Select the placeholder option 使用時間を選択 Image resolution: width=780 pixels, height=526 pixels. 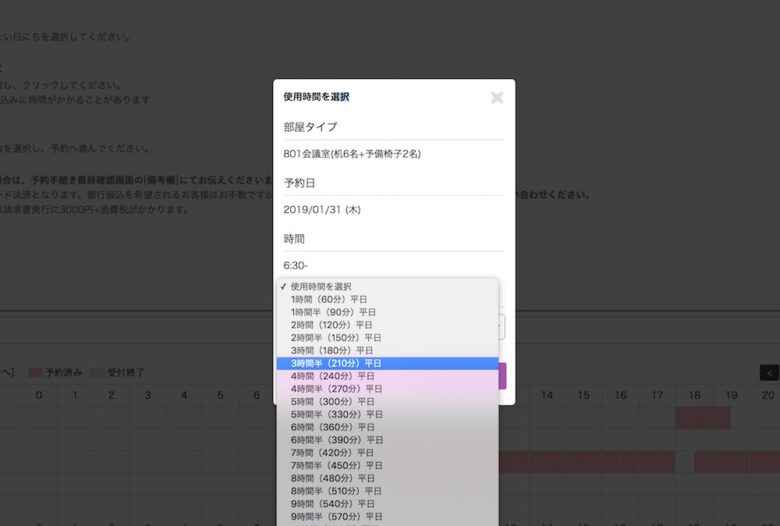(388, 287)
